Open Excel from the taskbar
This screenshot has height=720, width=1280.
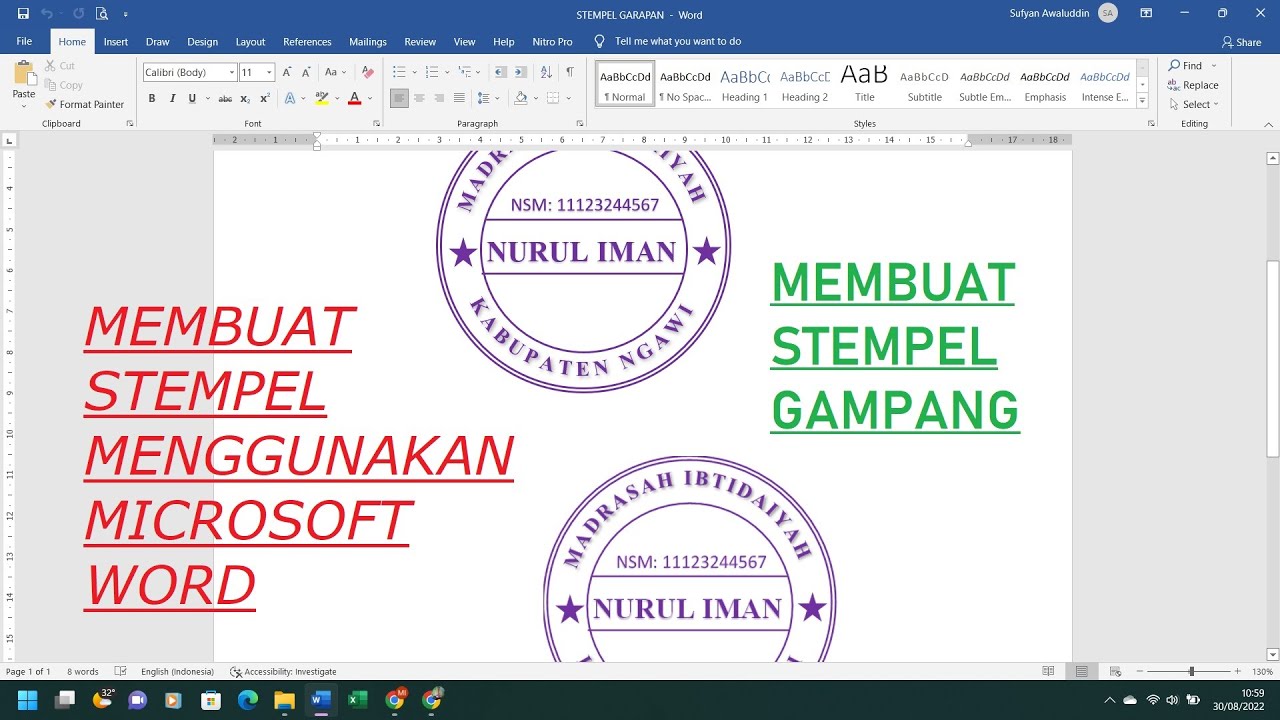[x=357, y=700]
